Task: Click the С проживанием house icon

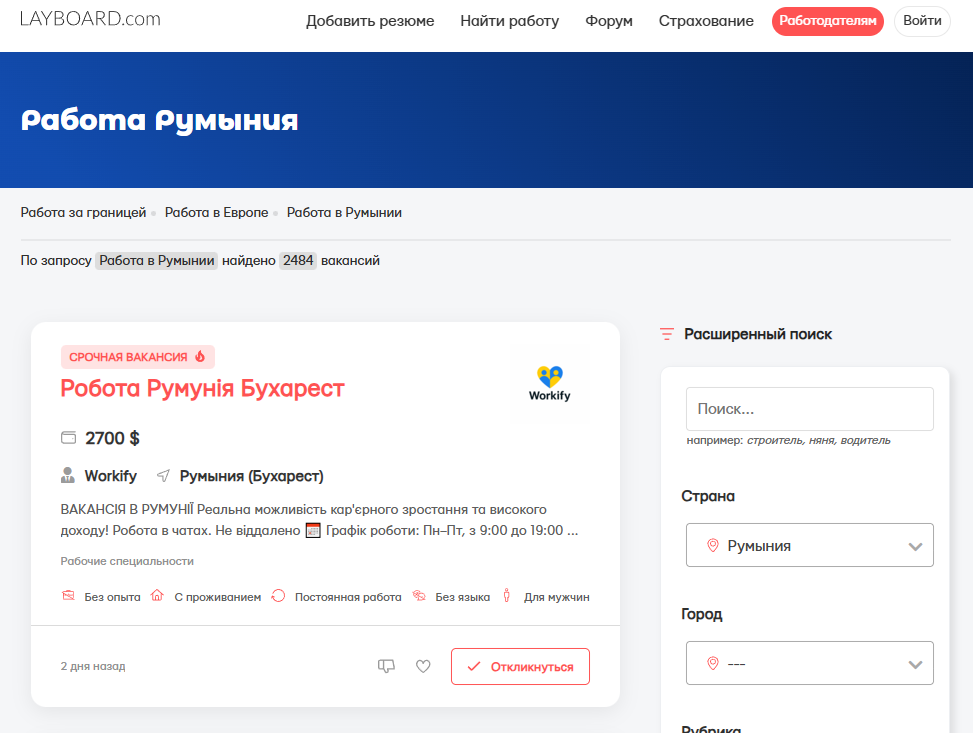Action: pos(157,596)
